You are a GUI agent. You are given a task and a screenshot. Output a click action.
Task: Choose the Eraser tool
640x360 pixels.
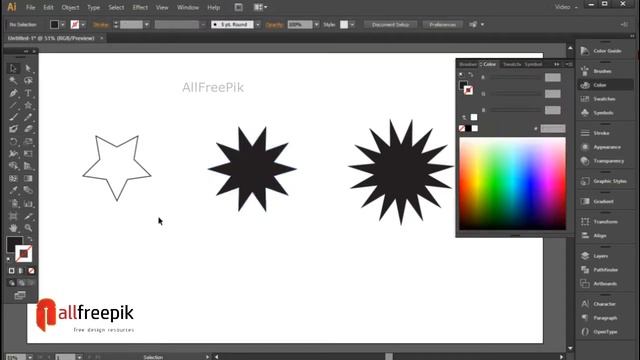(28, 129)
